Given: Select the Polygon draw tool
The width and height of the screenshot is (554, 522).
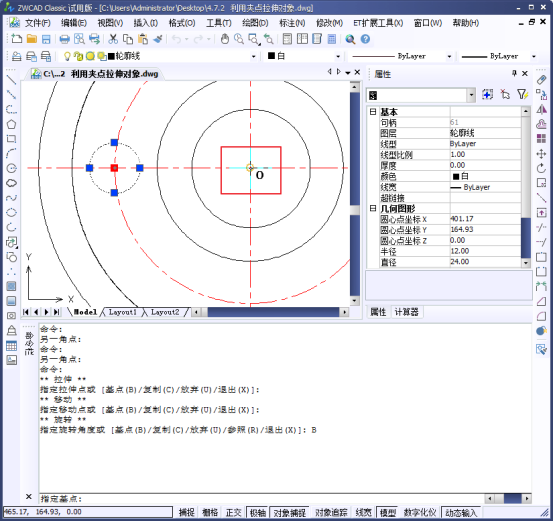Looking at the screenshot, I should click(x=11, y=124).
